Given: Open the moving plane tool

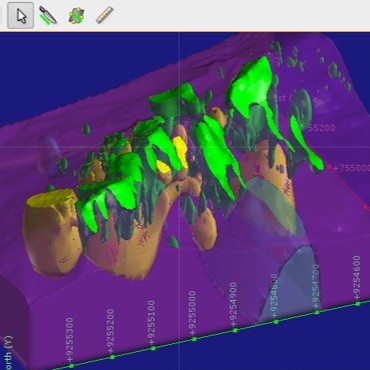Looking at the screenshot, I should [x=76, y=16].
